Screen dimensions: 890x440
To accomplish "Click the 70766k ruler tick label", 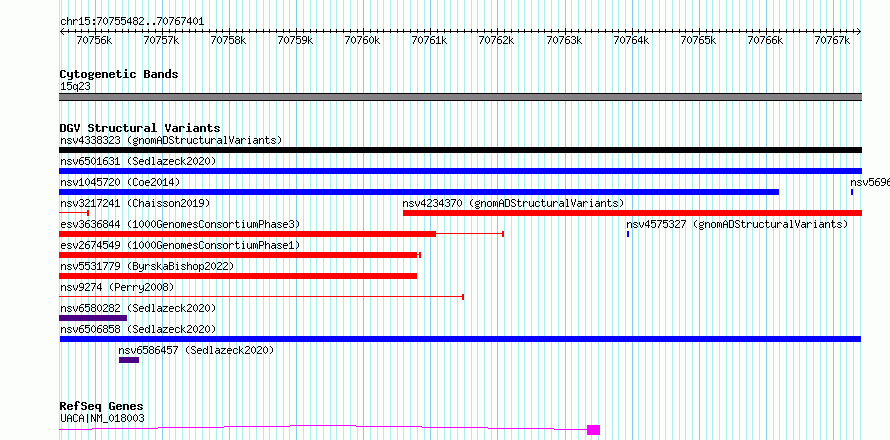I will click(x=765, y=40).
